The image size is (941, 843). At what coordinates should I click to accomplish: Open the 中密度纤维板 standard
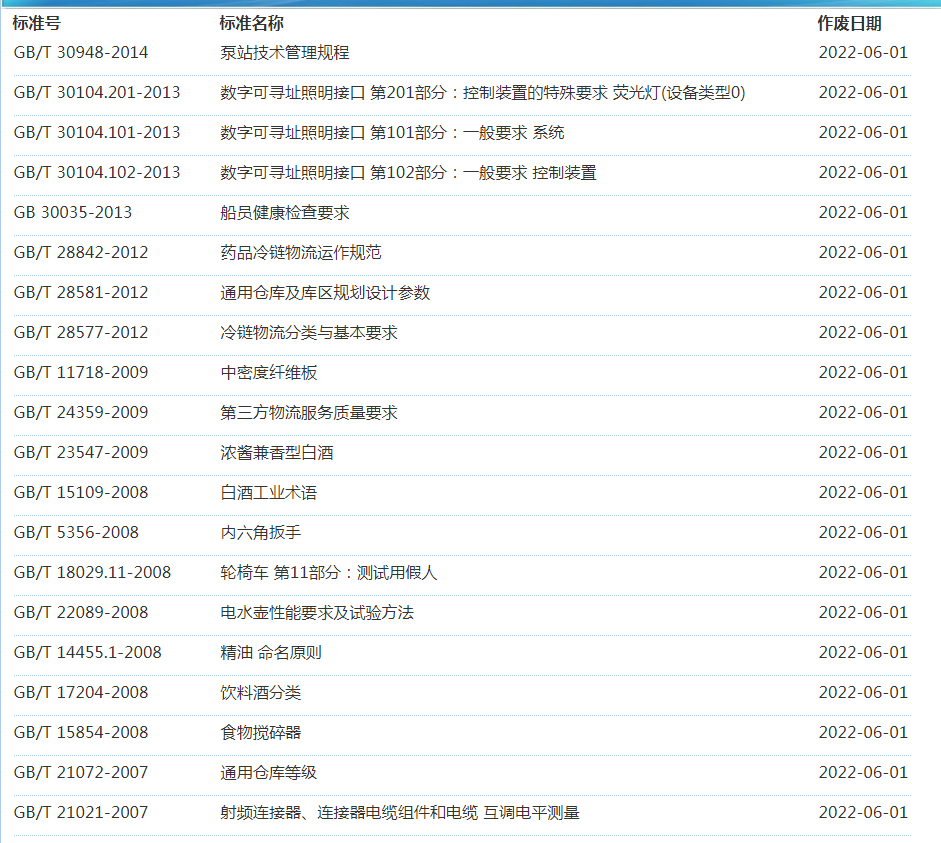tap(269, 373)
